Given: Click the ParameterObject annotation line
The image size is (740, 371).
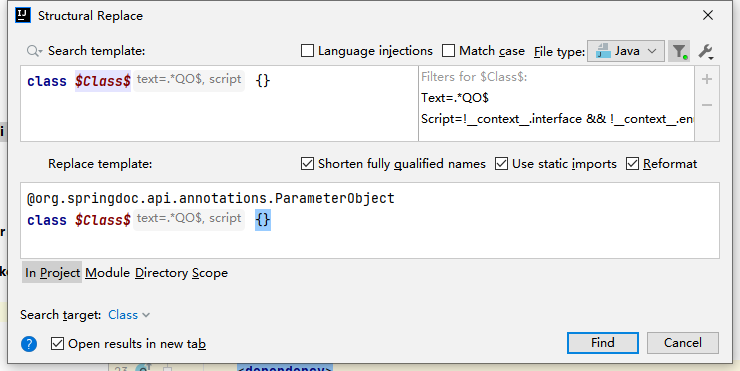Looking at the screenshot, I should pyautogui.click(x=210, y=198).
